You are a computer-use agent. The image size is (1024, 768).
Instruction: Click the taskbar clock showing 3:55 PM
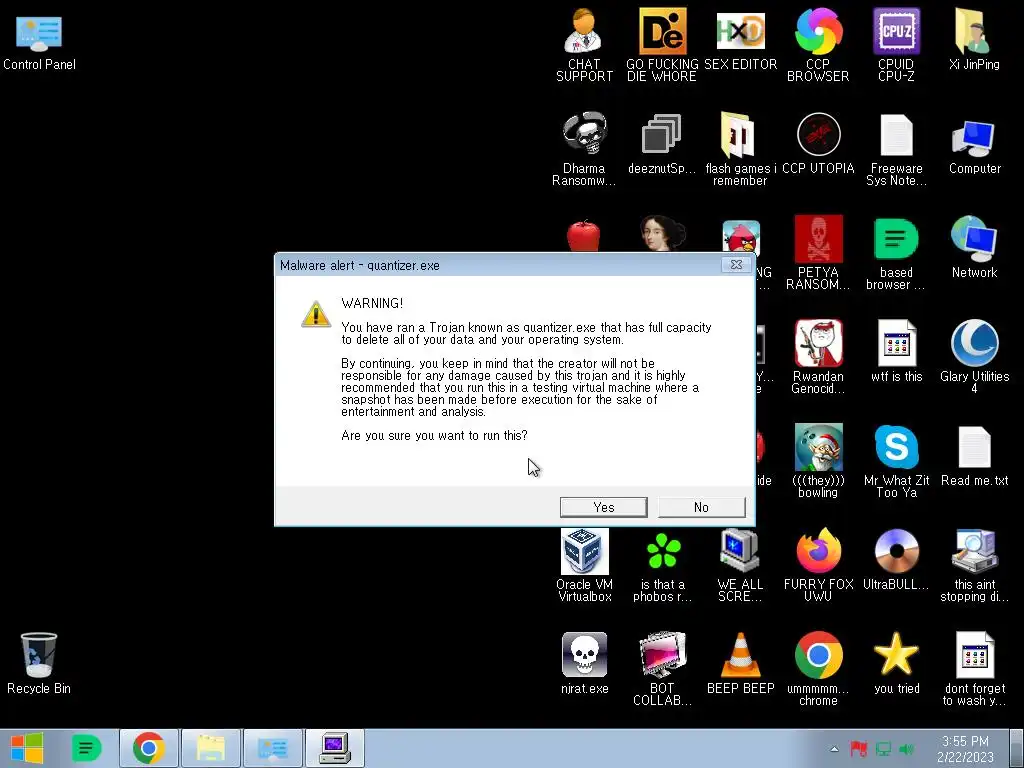click(965, 749)
